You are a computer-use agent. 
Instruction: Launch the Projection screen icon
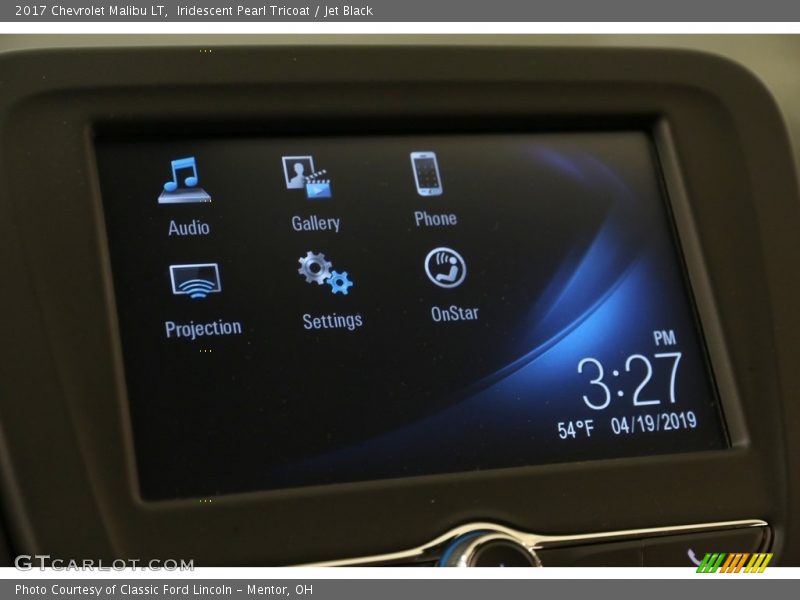pos(195,281)
